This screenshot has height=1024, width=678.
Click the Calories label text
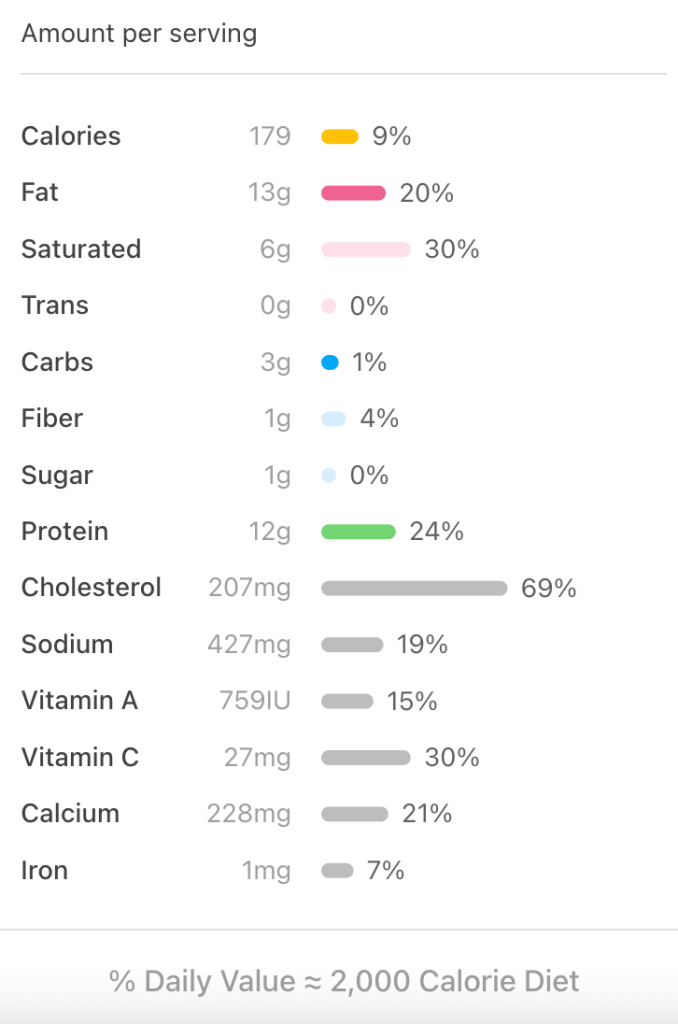click(x=71, y=136)
